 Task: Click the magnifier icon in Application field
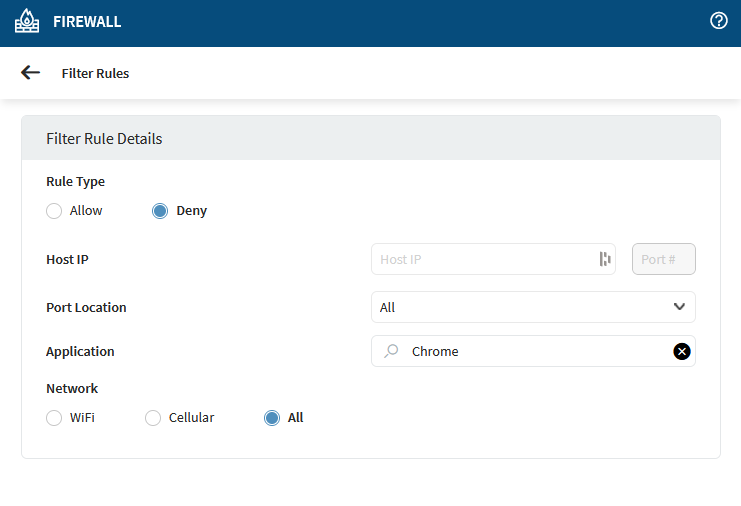392,351
